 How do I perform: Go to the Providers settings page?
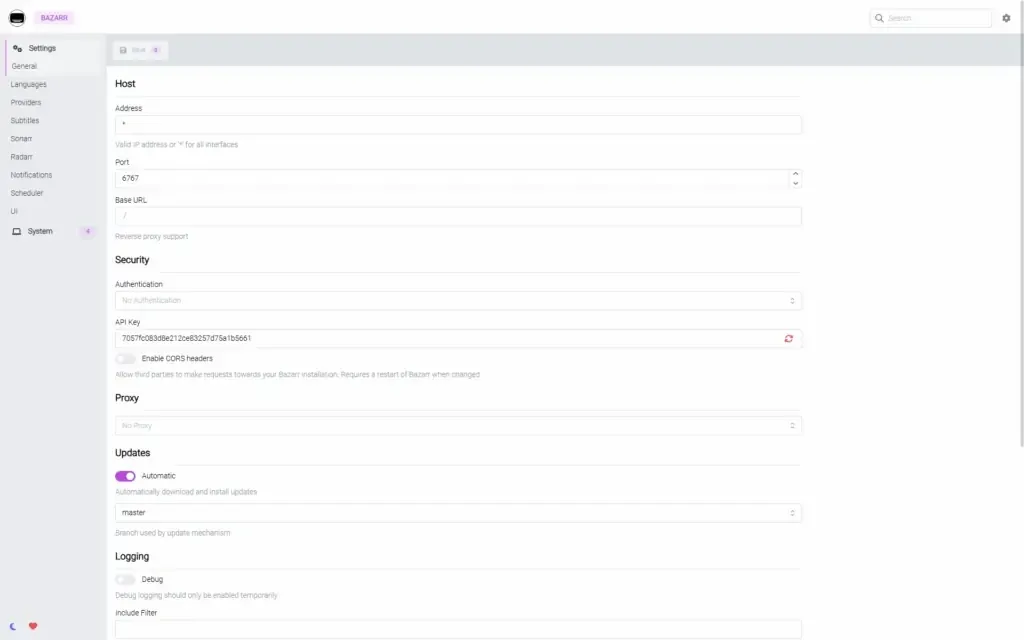[x=25, y=102]
